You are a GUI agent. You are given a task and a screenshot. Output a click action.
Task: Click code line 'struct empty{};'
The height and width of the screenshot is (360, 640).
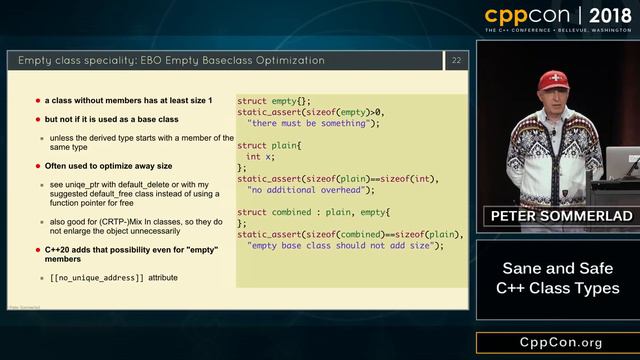[274, 101]
